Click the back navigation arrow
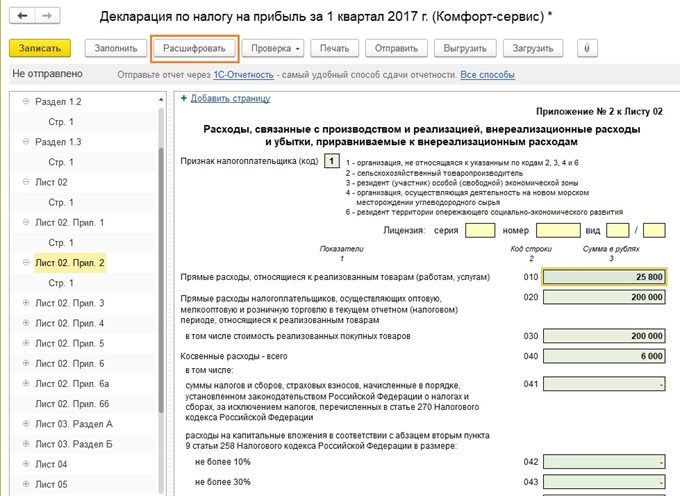This screenshot has height=496, width=680. click(23, 16)
